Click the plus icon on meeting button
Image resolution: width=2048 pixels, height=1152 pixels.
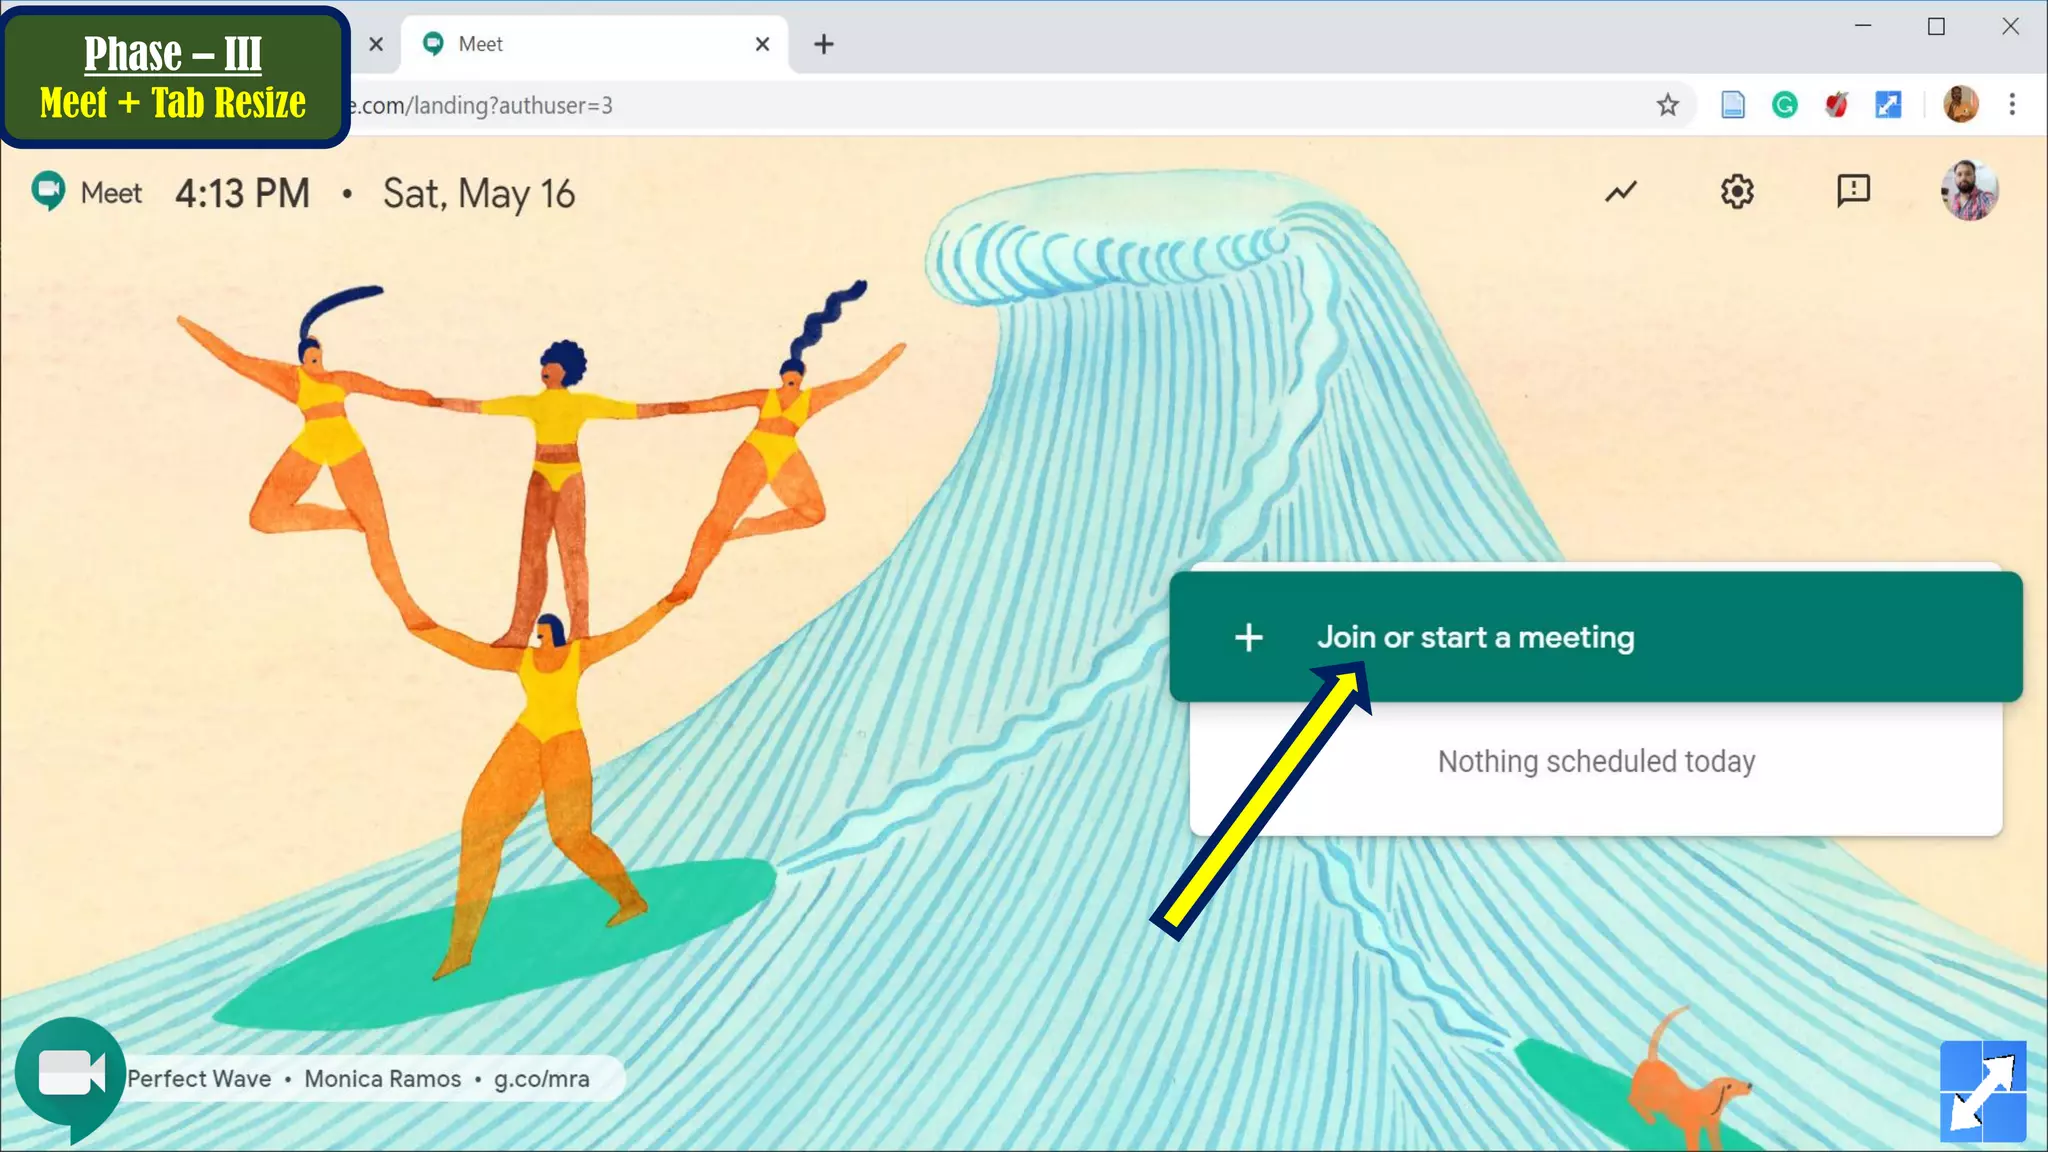[x=1248, y=638]
